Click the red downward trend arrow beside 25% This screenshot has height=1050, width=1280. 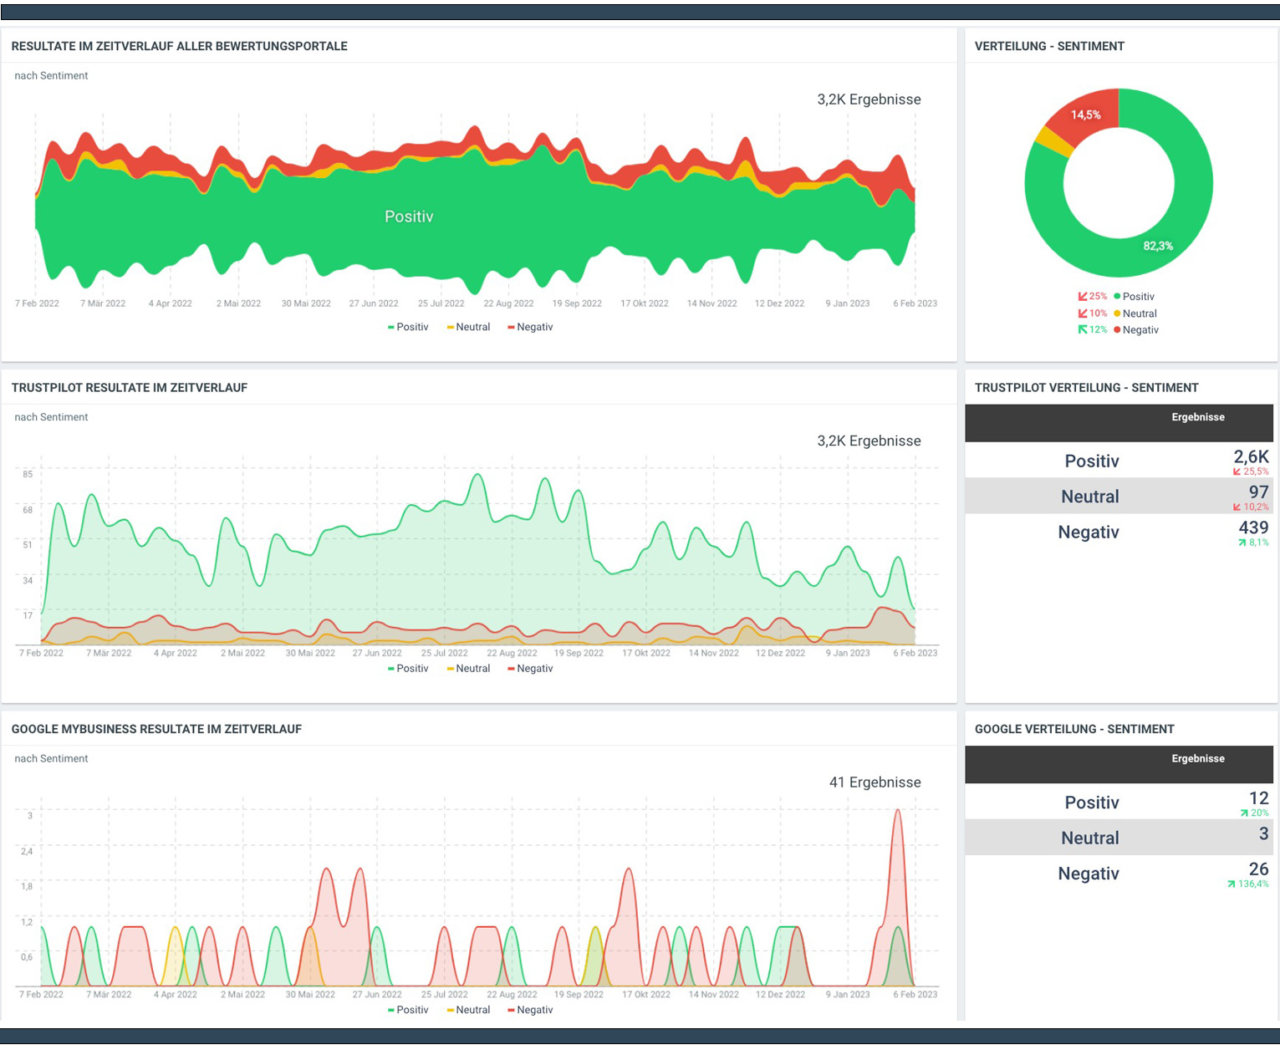point(1083,296)
